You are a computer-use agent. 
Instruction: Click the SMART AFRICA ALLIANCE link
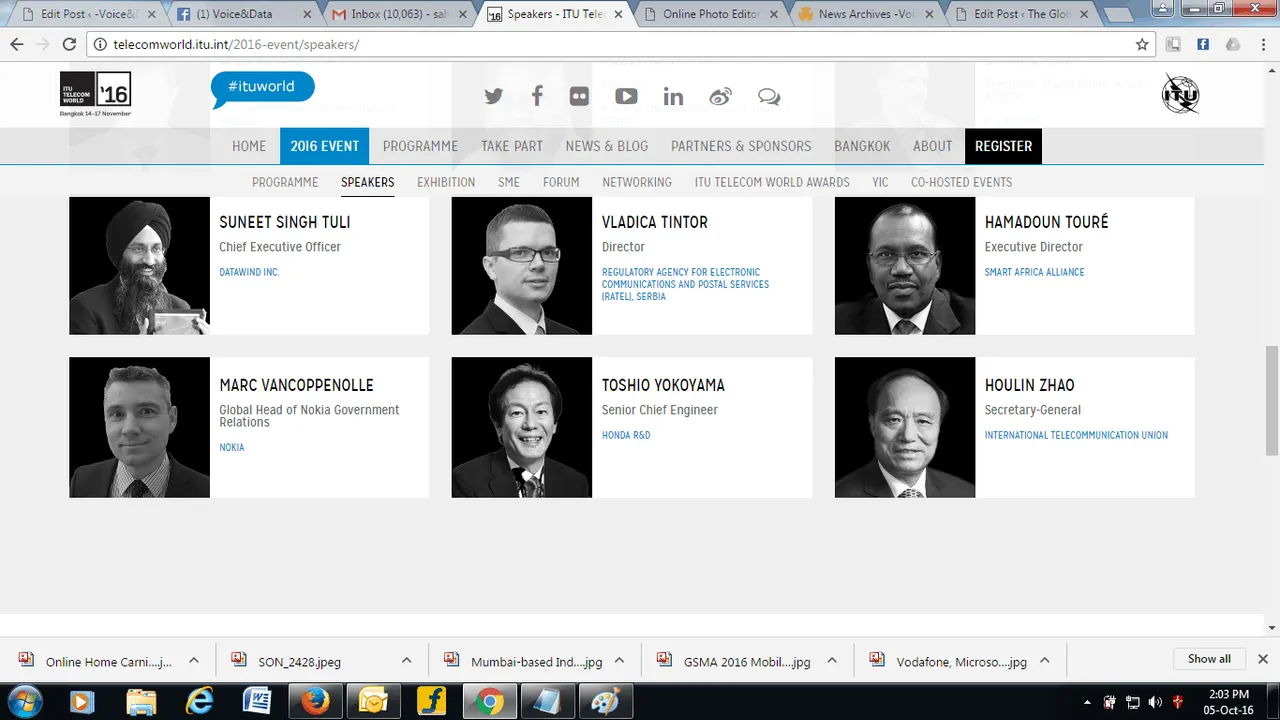[x=1034, y=272]
